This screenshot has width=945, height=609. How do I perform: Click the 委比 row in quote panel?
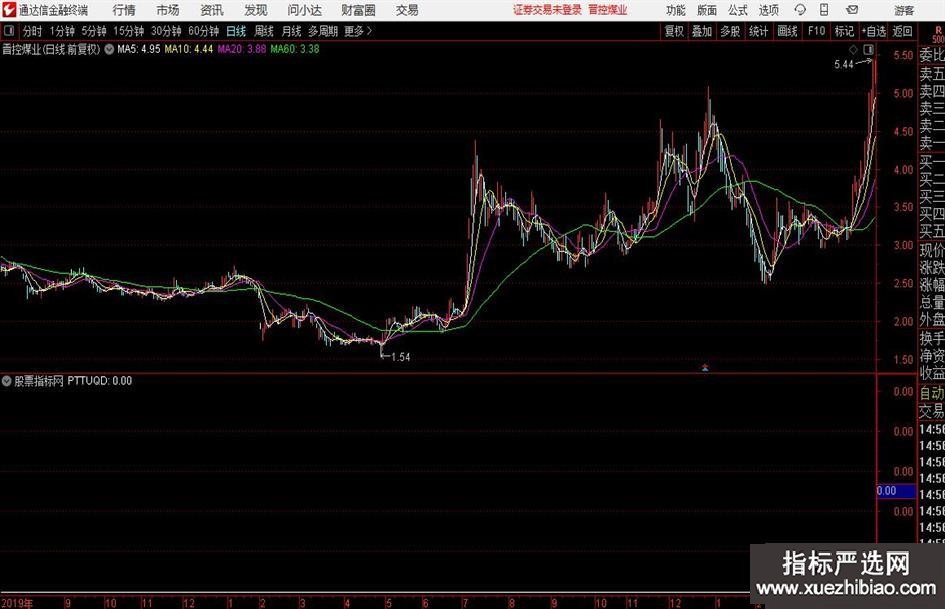[932, 55]
